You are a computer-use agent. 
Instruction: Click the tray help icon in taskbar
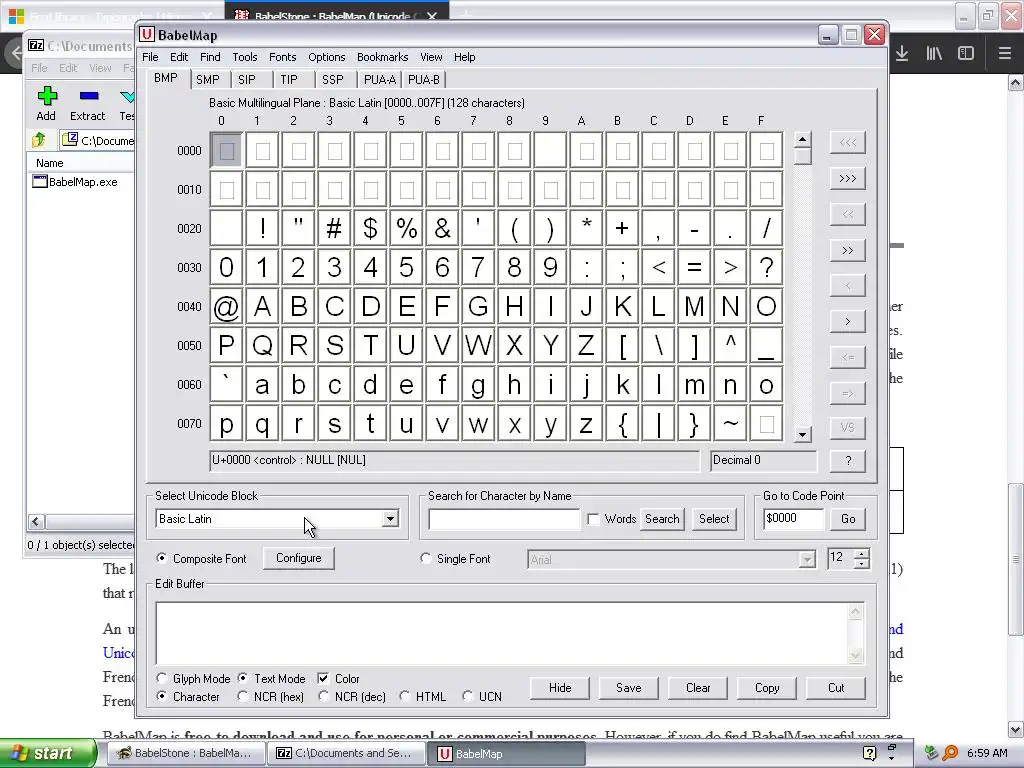[869, 753]
